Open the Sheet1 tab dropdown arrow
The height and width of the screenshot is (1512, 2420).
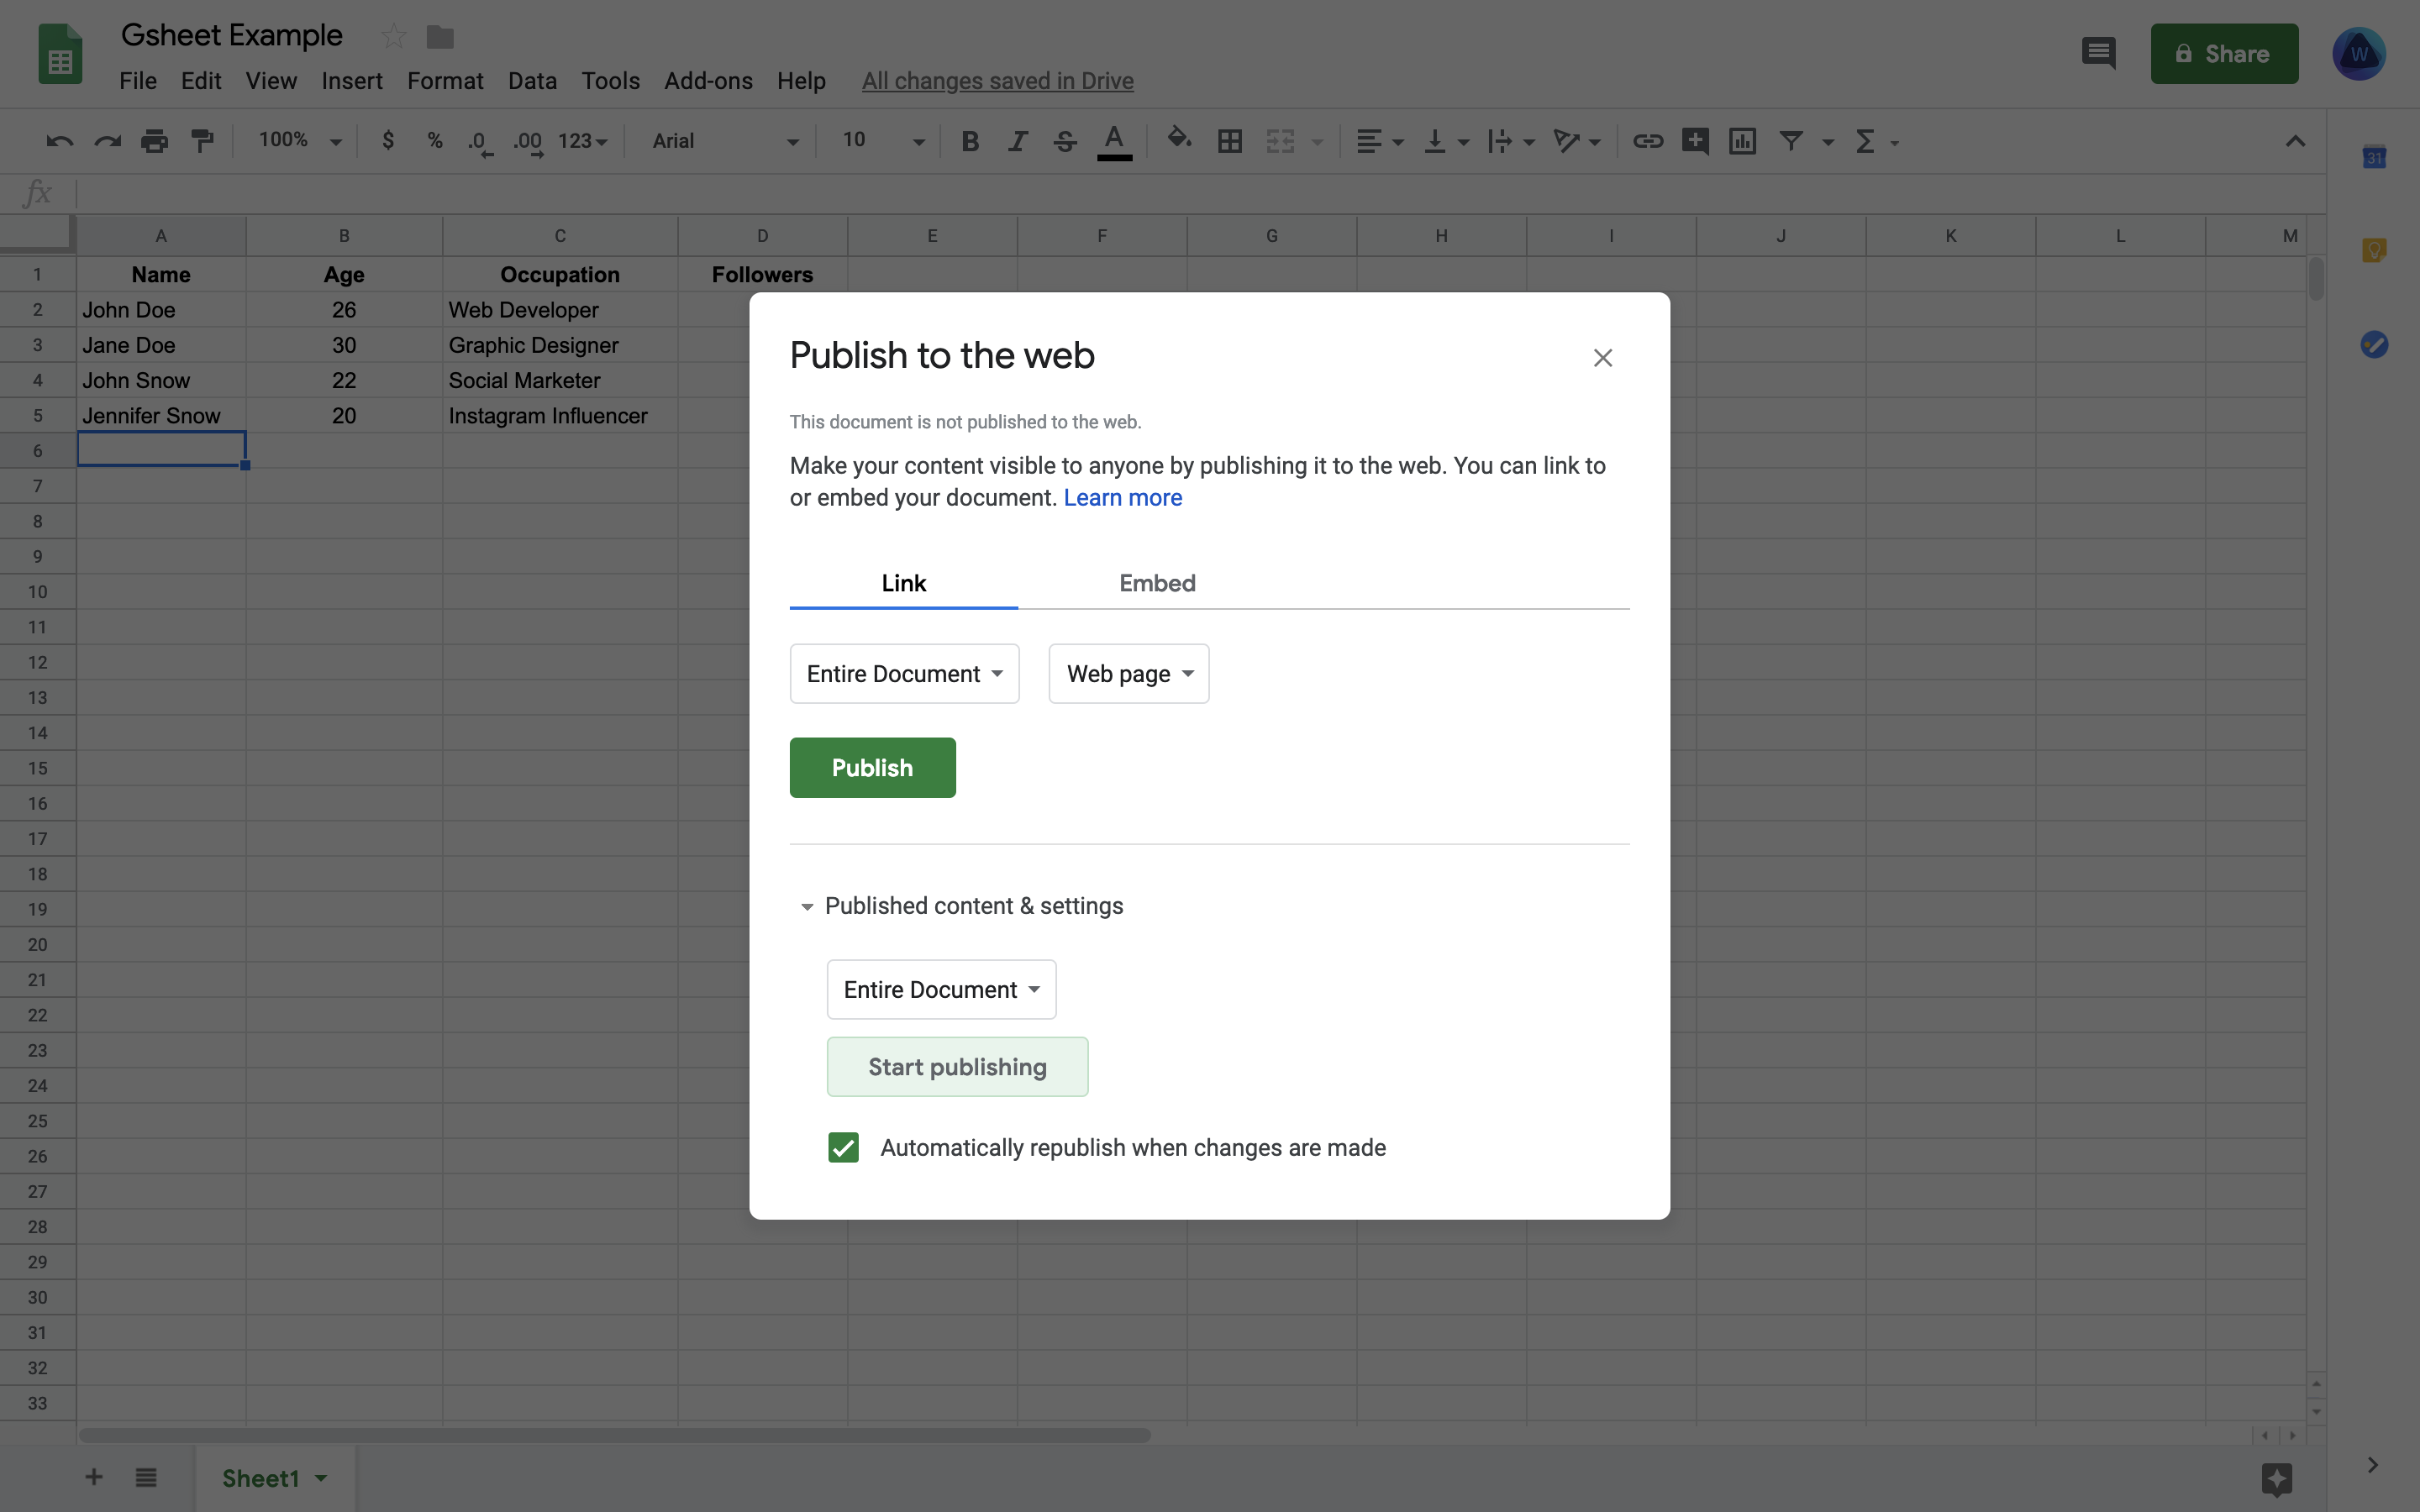(321, 1478)
